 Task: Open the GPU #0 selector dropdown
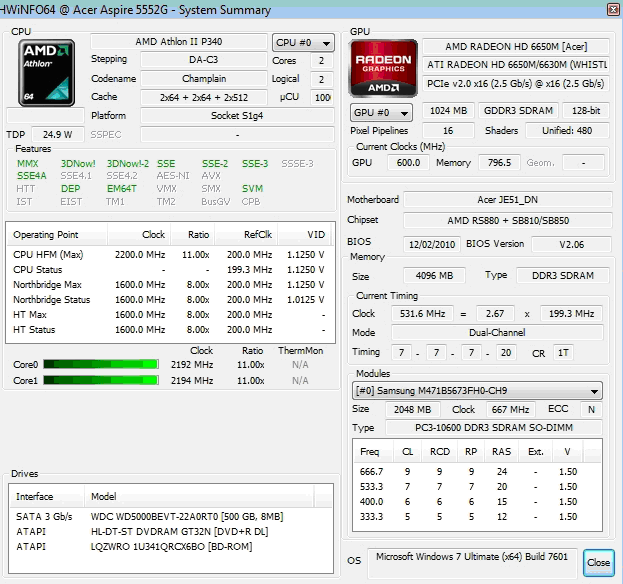381,112
